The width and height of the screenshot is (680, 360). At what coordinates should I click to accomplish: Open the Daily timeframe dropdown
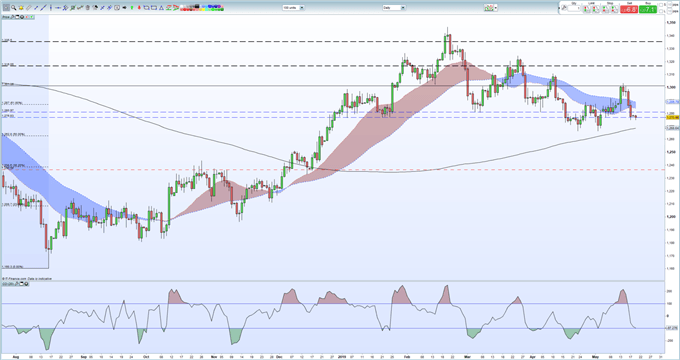pos(394,7)
